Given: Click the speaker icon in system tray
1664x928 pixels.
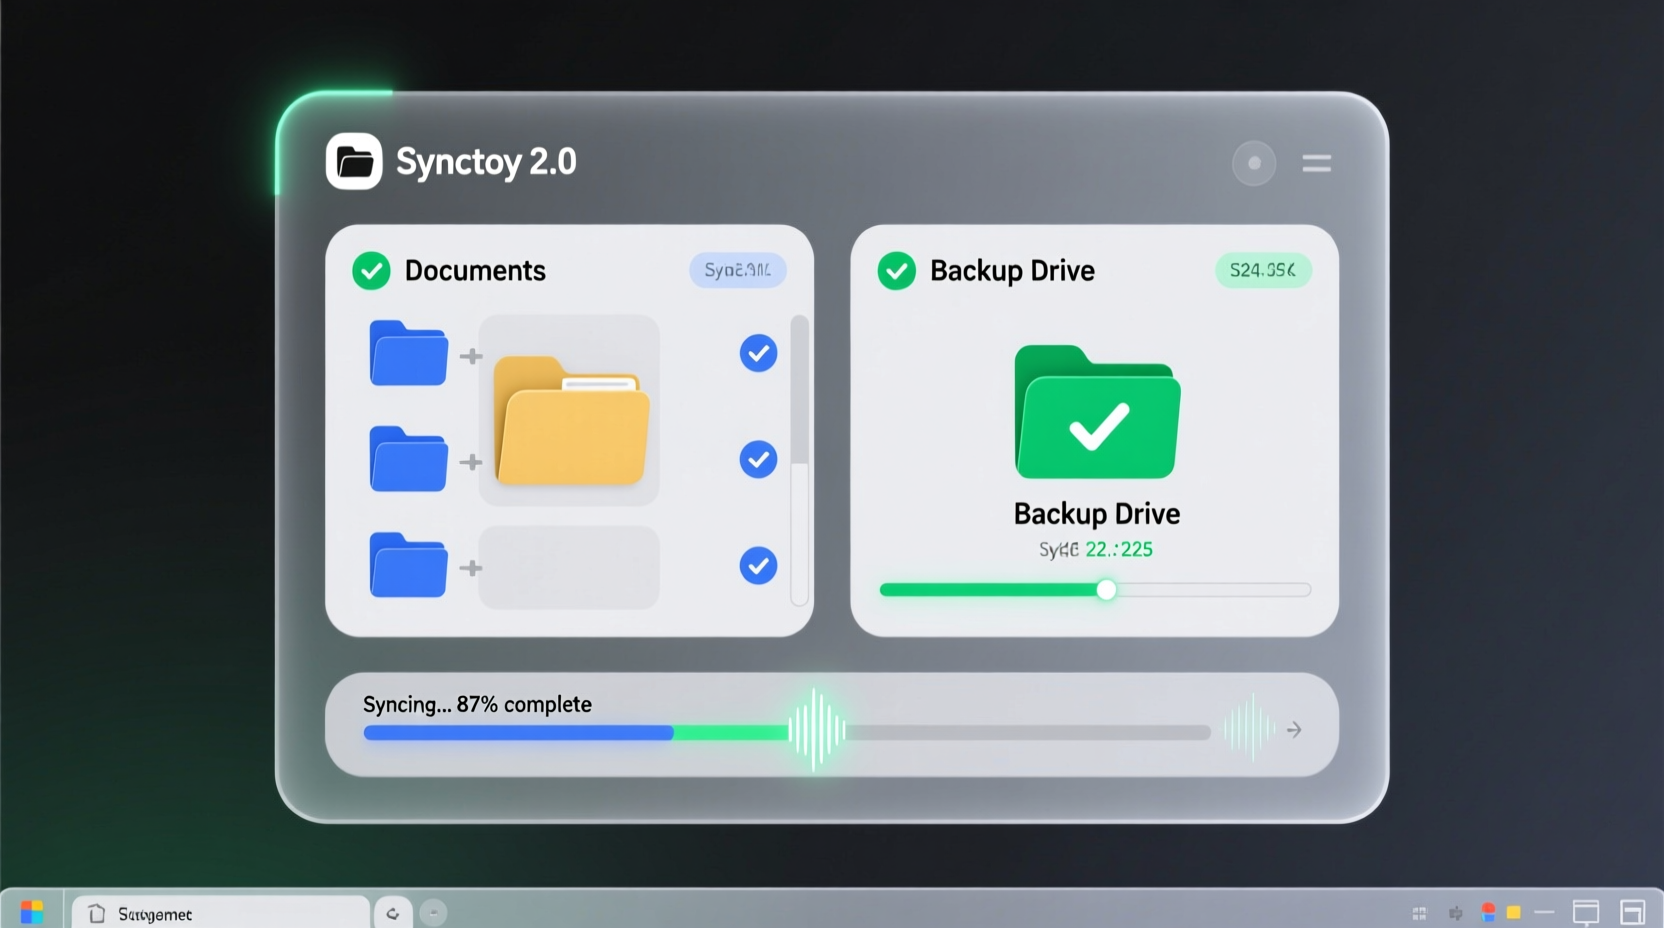Looking at the screenshot, I should 1456,913.
